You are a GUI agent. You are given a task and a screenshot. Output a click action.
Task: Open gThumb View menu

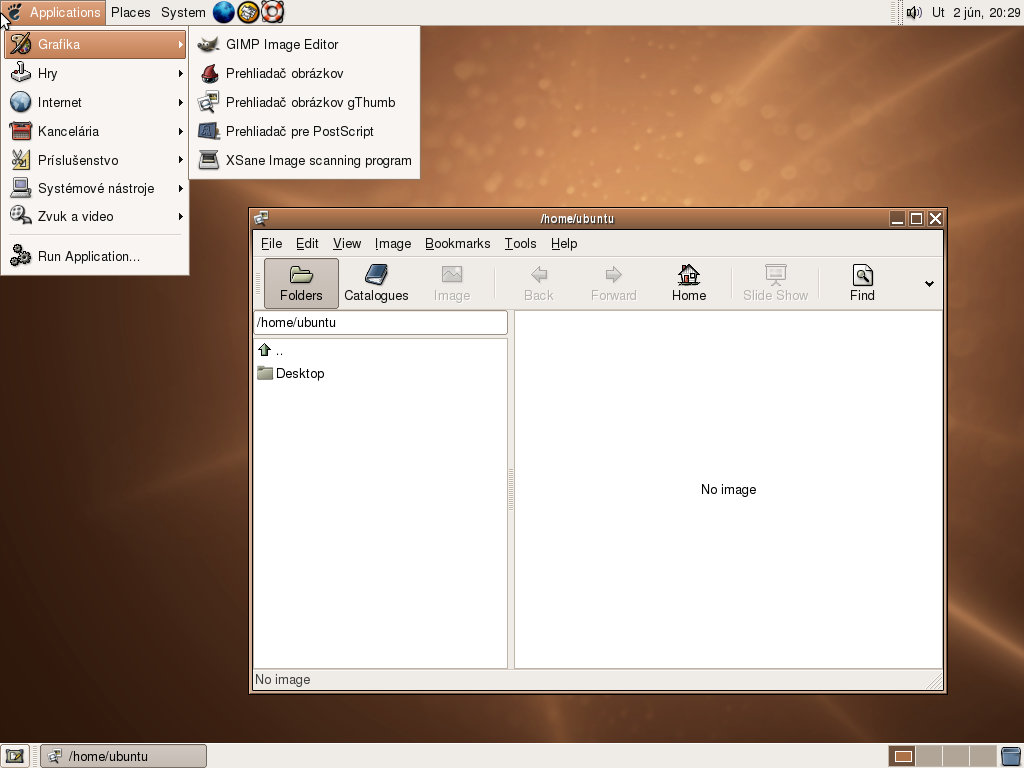(x=347, y=244)
